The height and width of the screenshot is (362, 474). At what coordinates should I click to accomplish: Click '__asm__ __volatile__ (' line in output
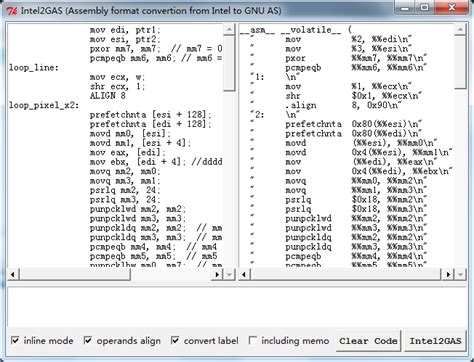point(296,30)
